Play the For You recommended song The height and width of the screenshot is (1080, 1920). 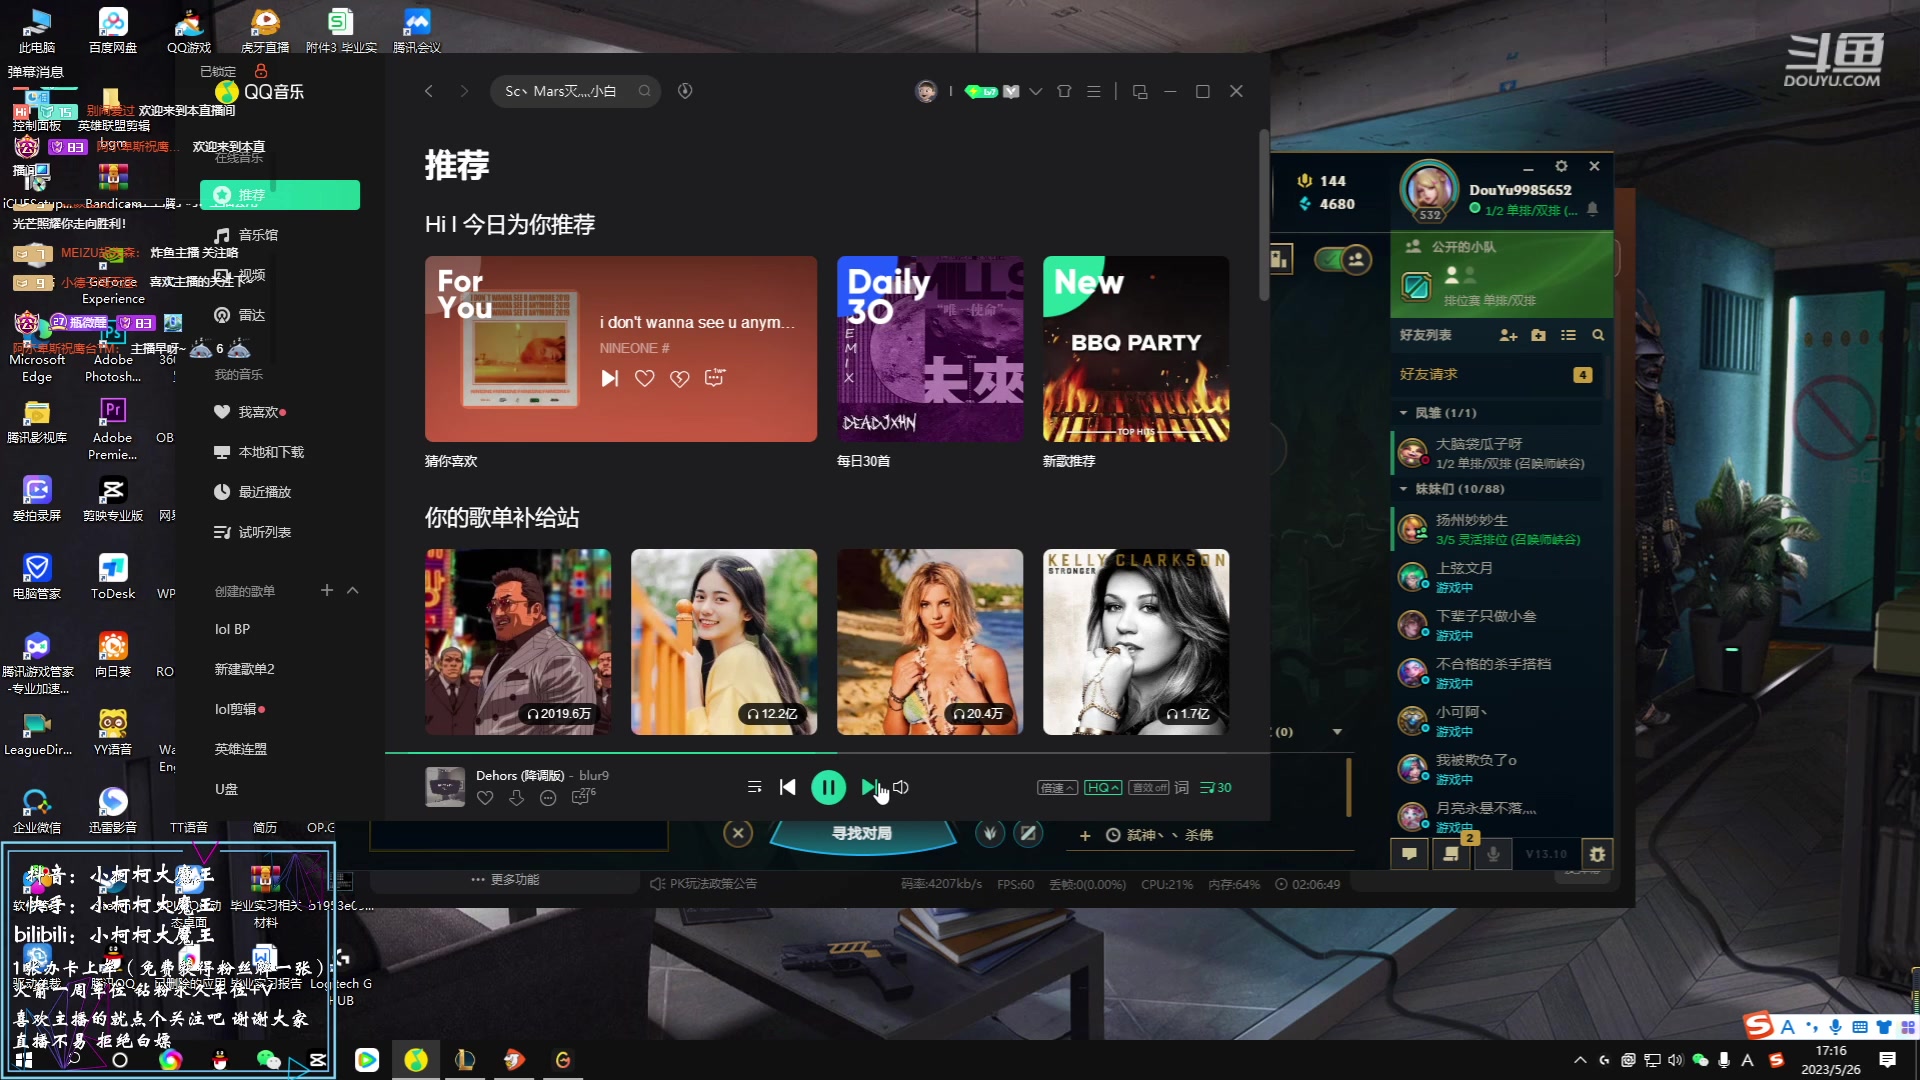(610, 378)
